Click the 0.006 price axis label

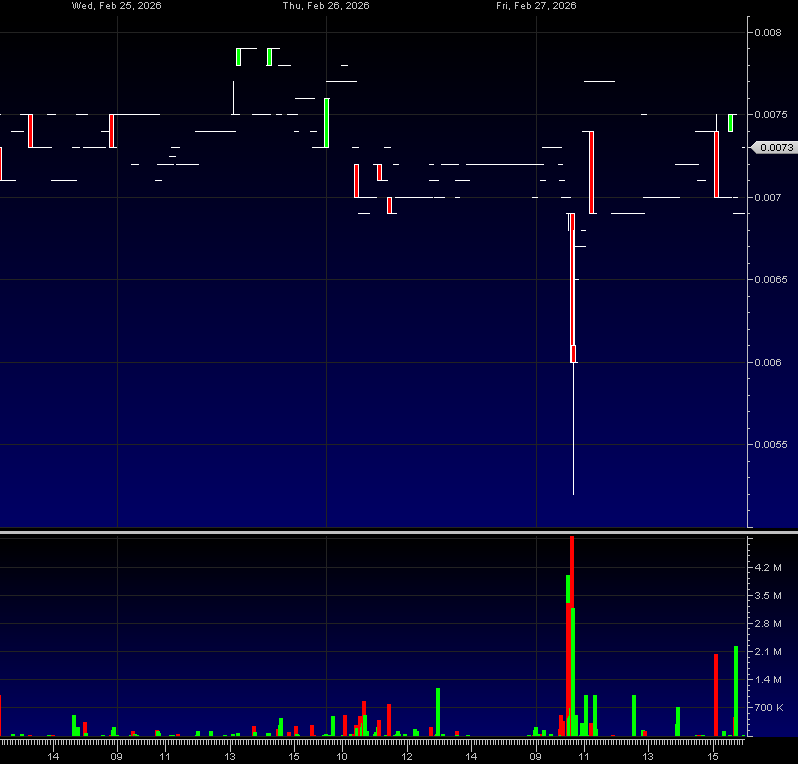tap(768, 362)
